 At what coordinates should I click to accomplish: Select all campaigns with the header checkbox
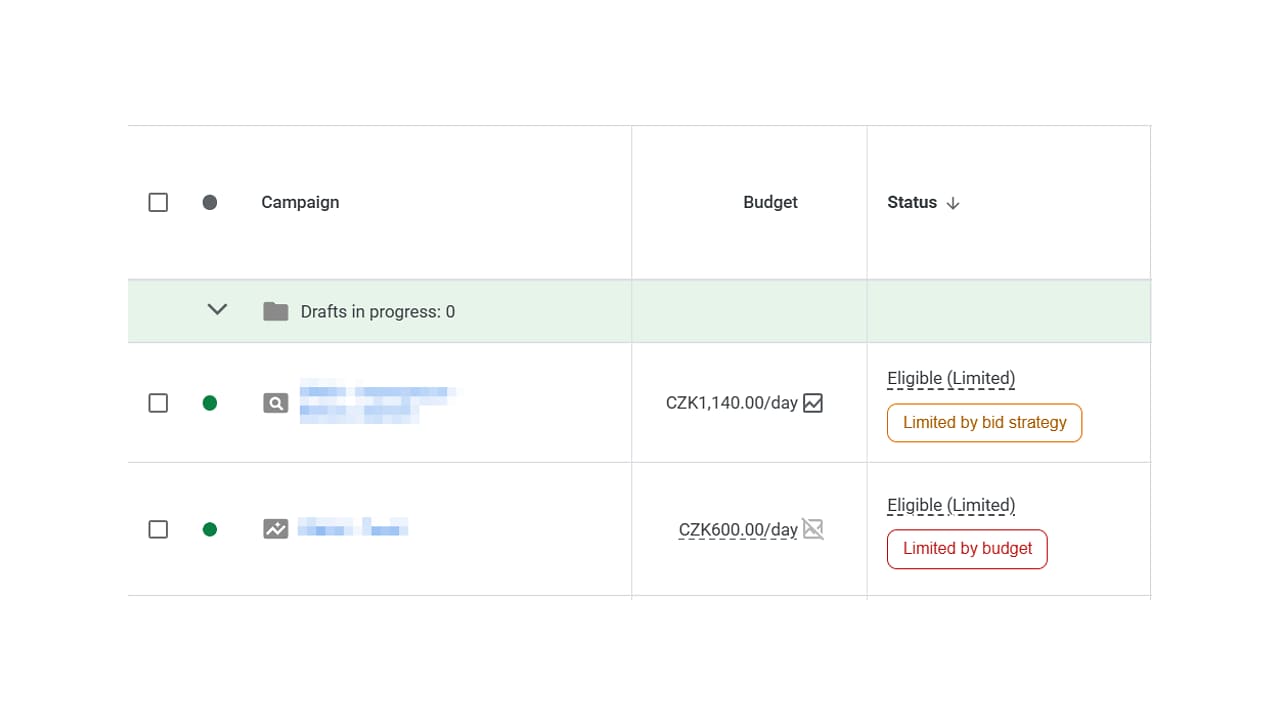coord(158,202)
